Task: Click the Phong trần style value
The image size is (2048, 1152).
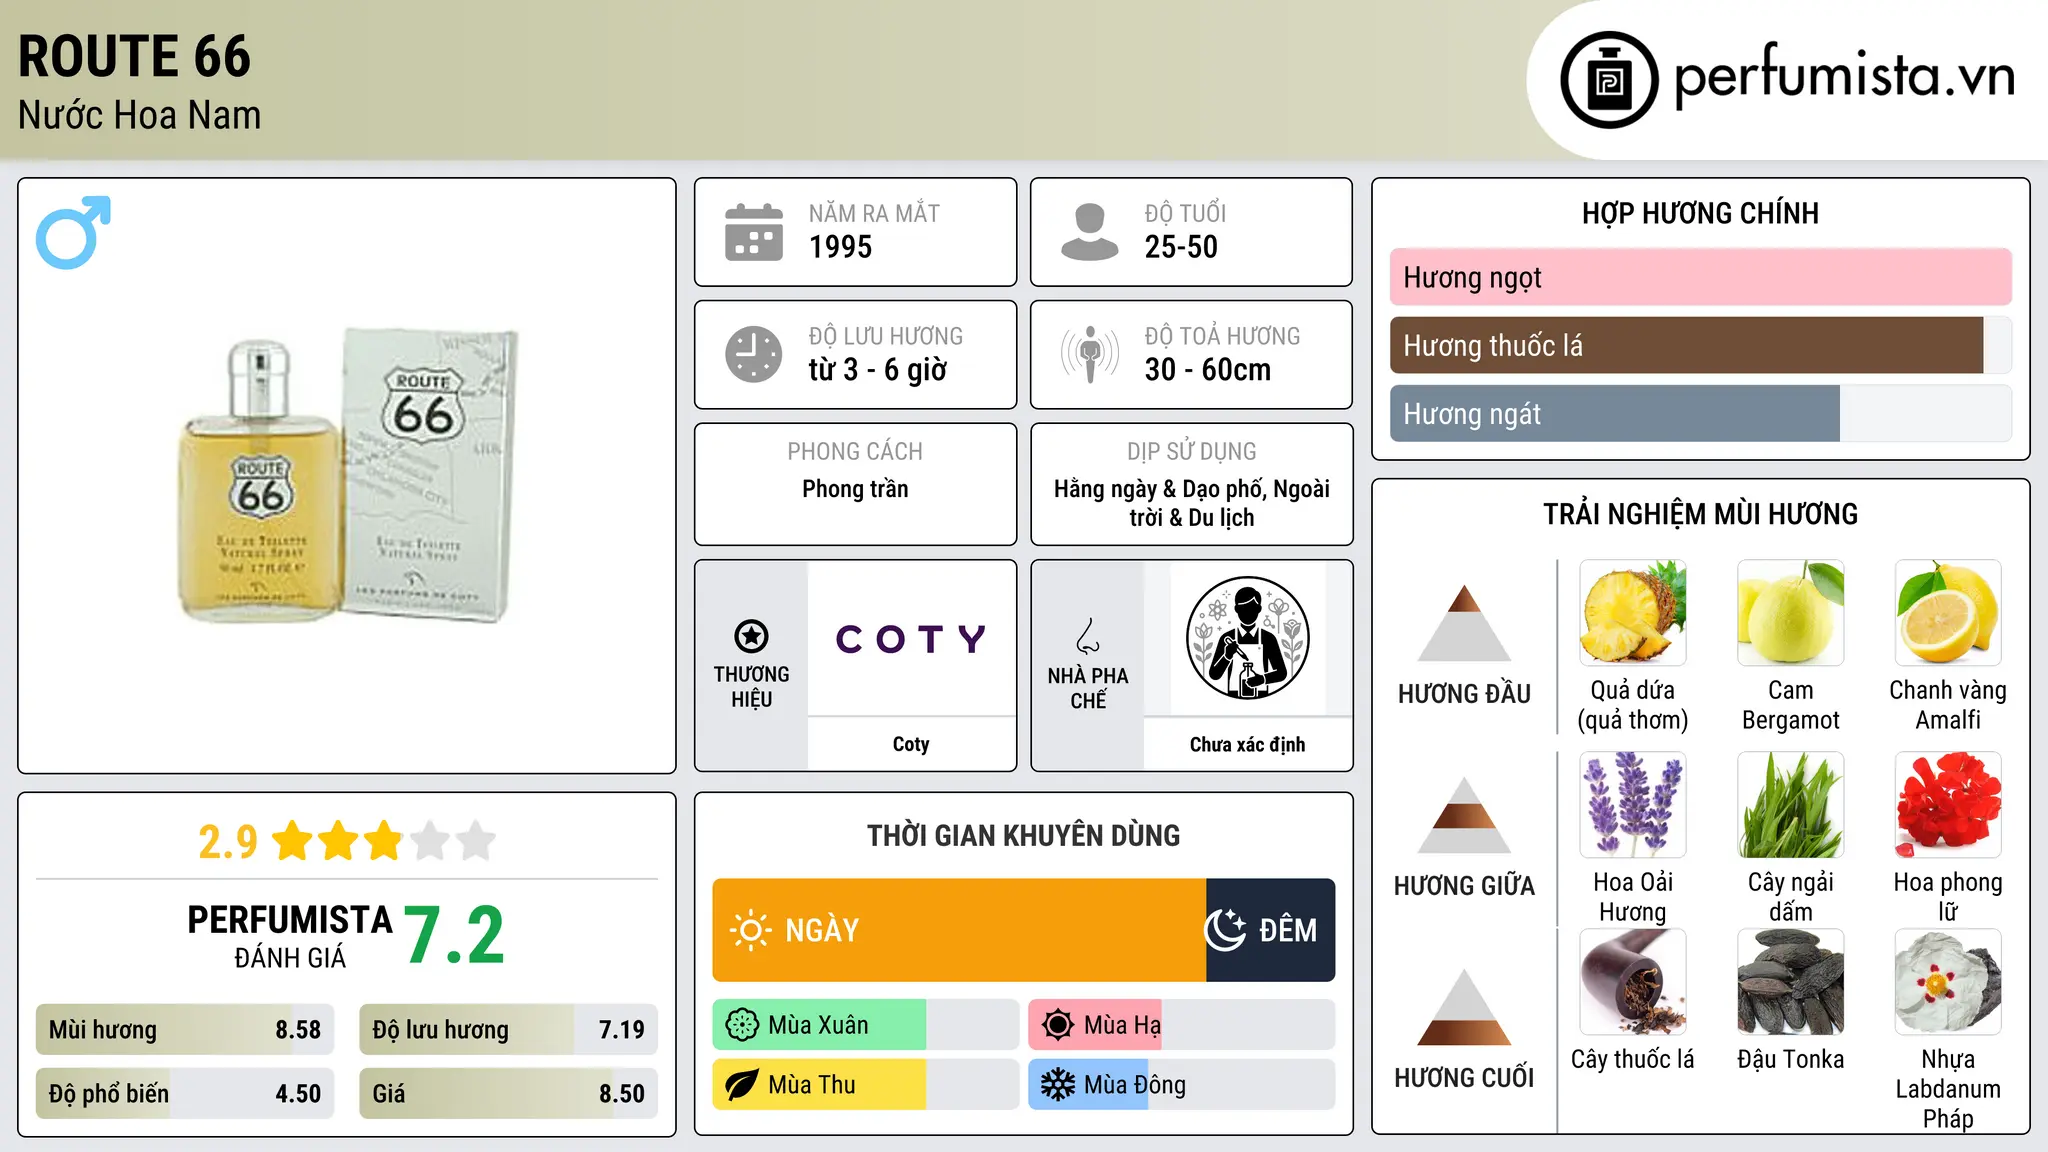Action: click(x=855, y=489)
